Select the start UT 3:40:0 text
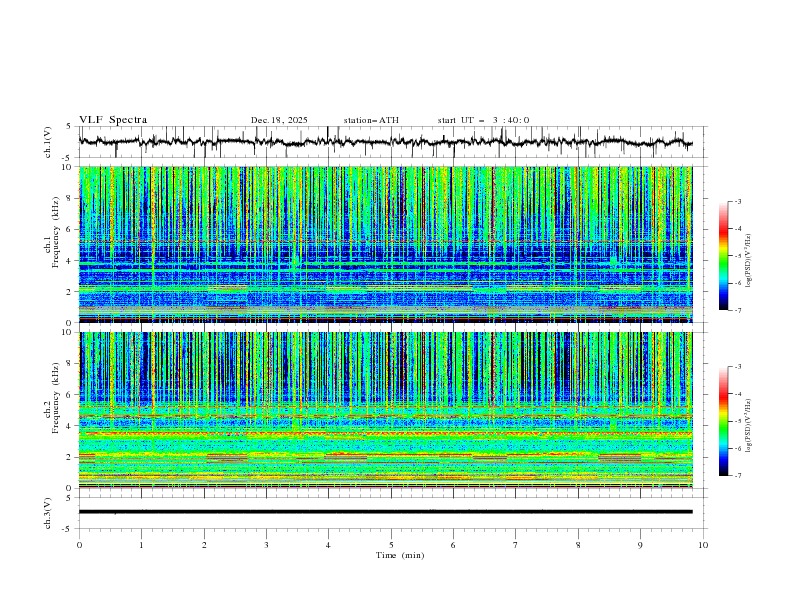 pos(483,120)
